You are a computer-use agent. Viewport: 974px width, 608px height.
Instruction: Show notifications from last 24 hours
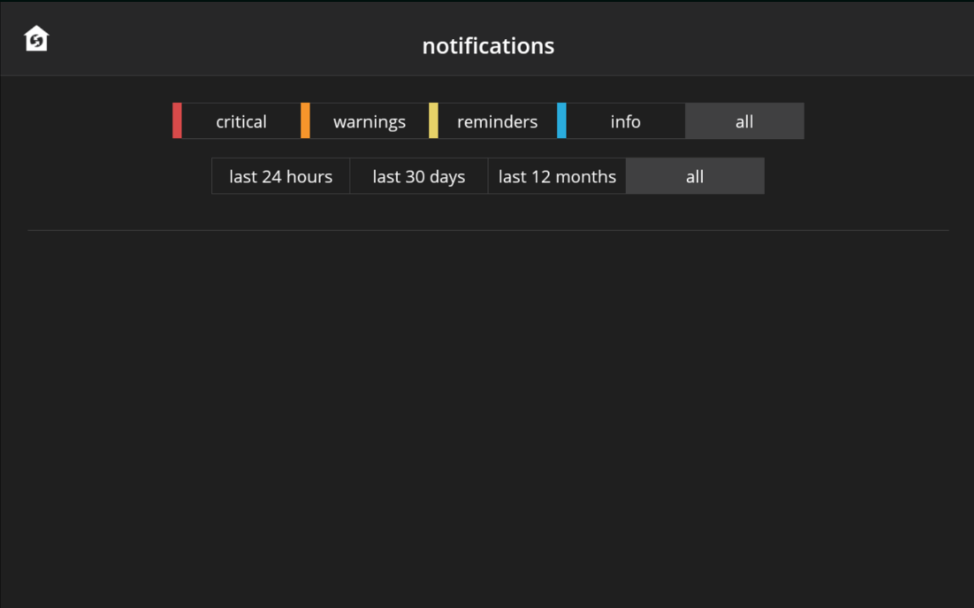pyautogui.click(x=281, y=176)
